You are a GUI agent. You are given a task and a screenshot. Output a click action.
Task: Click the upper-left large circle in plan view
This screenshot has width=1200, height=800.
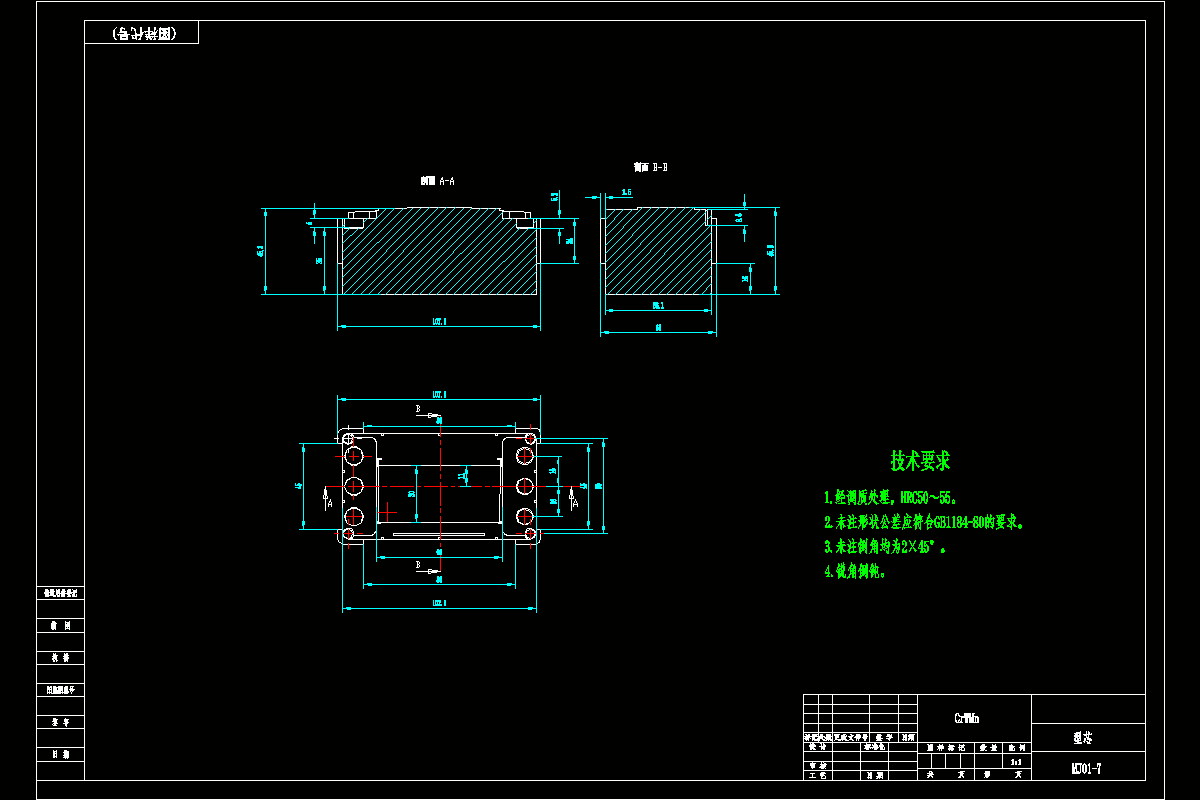pyautogui.click(x=354, y=456)
